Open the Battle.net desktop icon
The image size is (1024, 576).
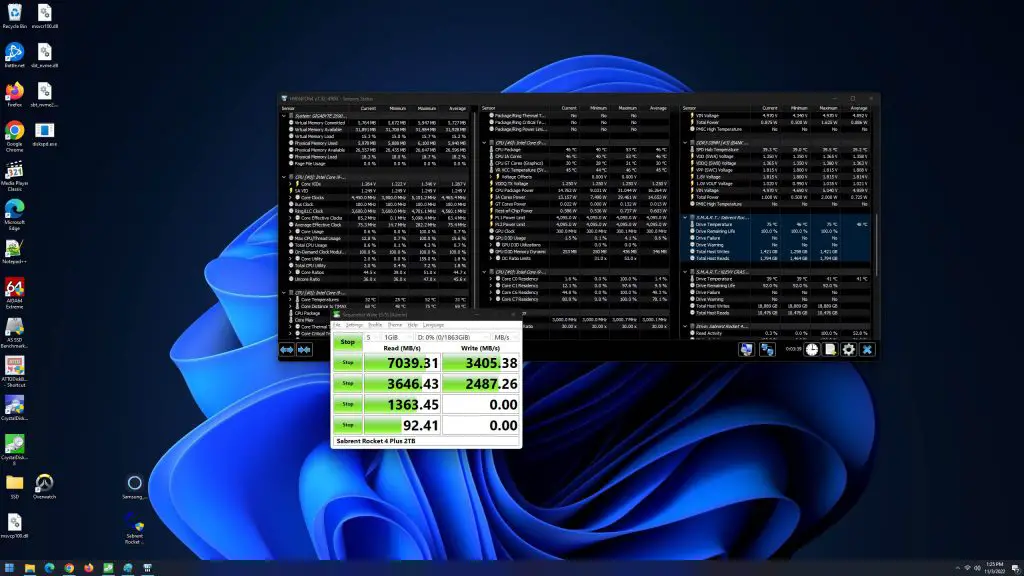click(x=14, y=55)
